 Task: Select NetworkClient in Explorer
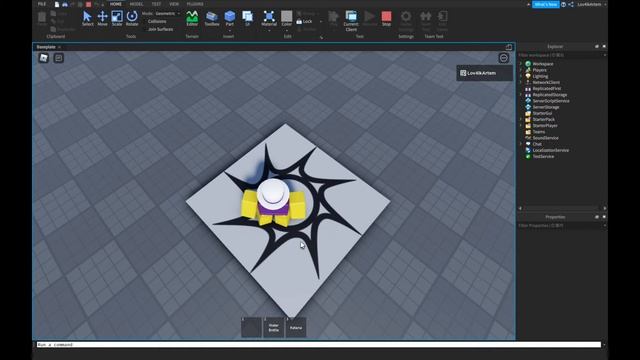(546, 82)
